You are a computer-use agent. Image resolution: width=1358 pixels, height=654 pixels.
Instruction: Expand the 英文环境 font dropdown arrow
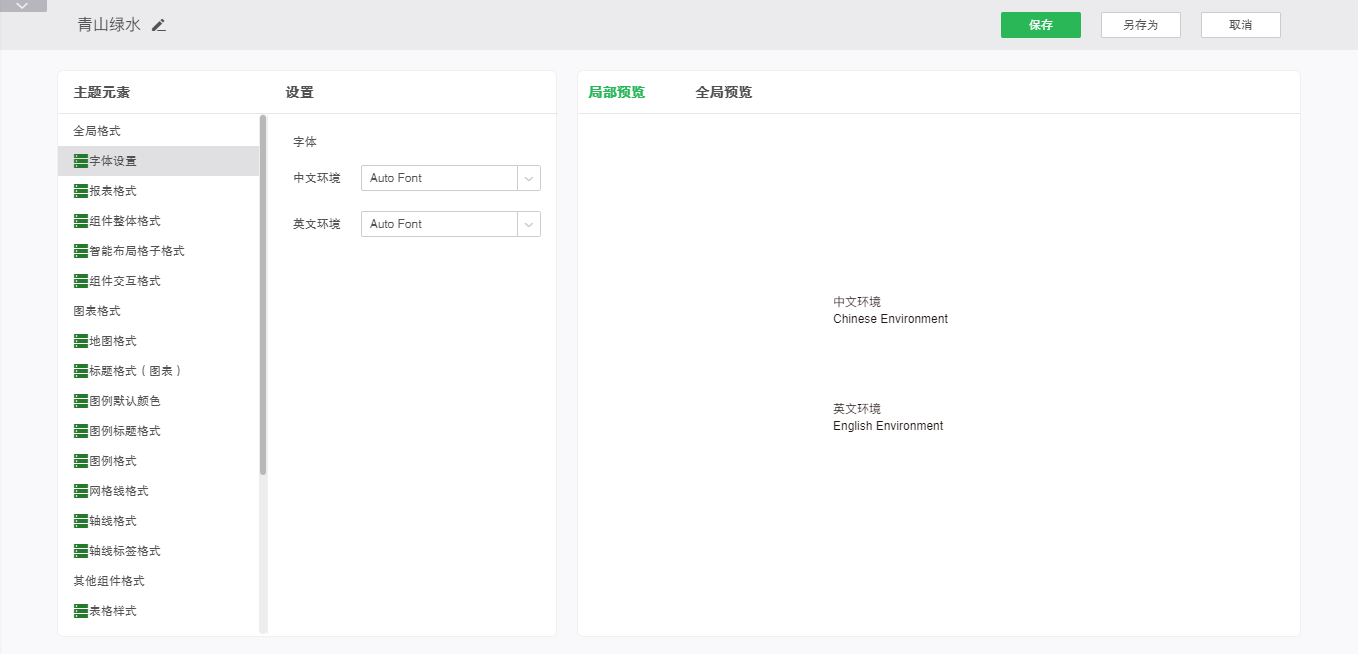point(528,224)
